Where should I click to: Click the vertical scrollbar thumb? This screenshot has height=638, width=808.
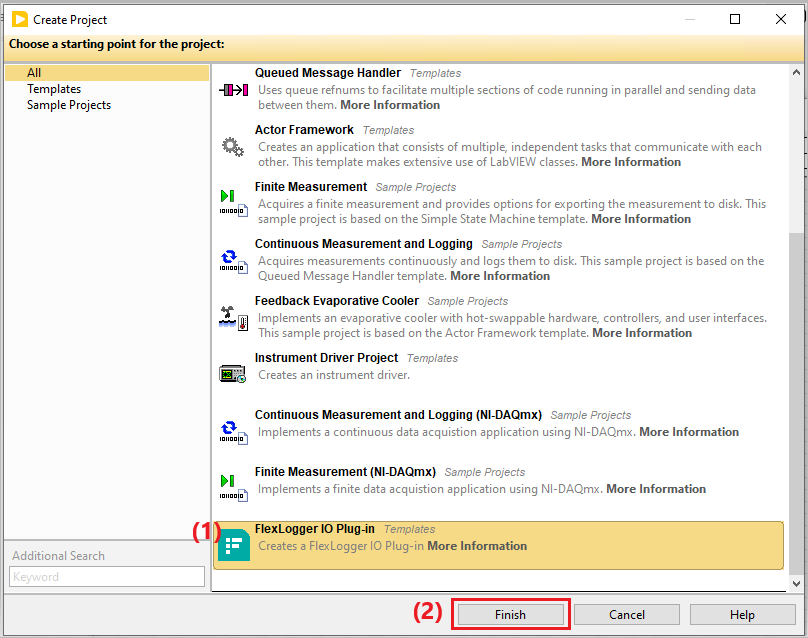(796, 404)
